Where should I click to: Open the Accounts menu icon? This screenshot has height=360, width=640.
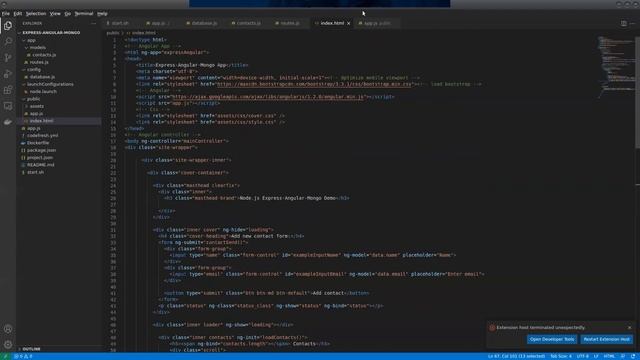[x=8, y=329]
